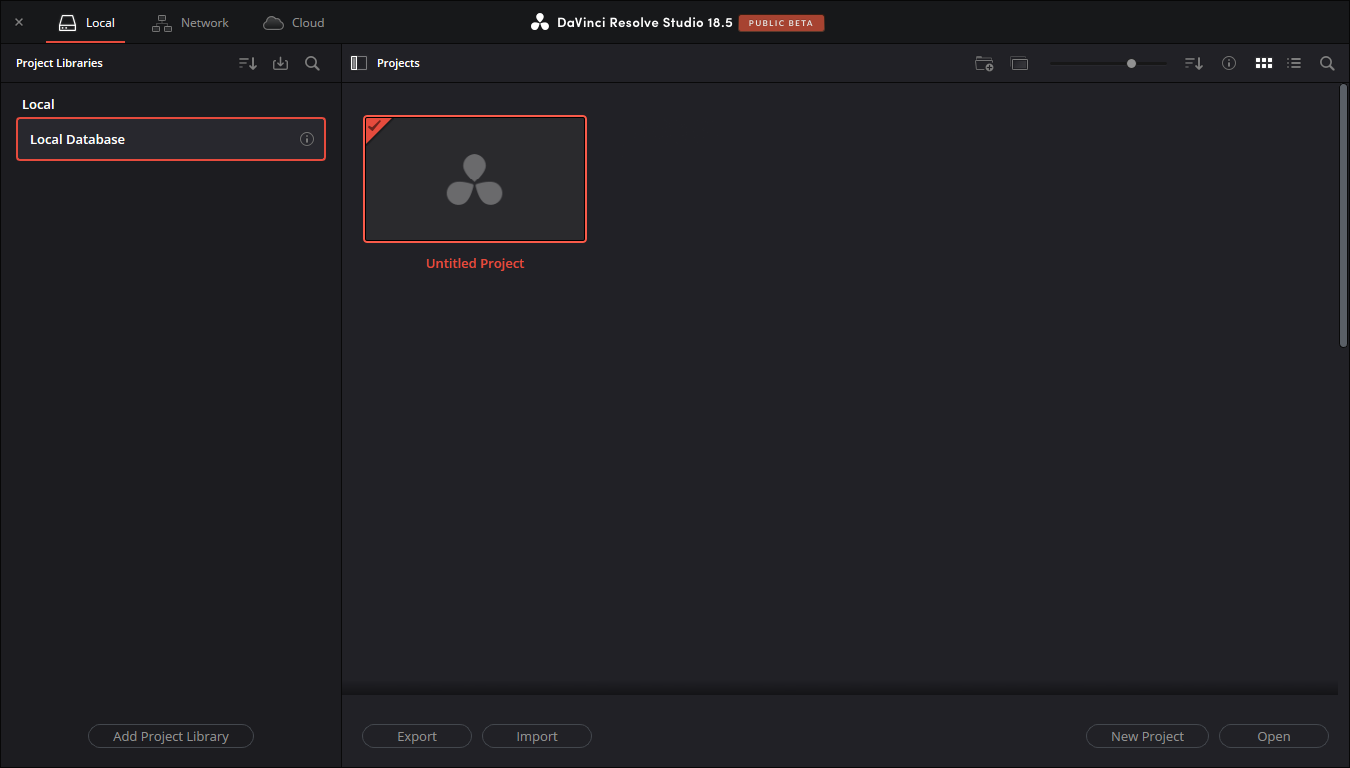This screenshot has width=1350, height=768.
Task: Switch to the Network tab
Action: point(190,22)
